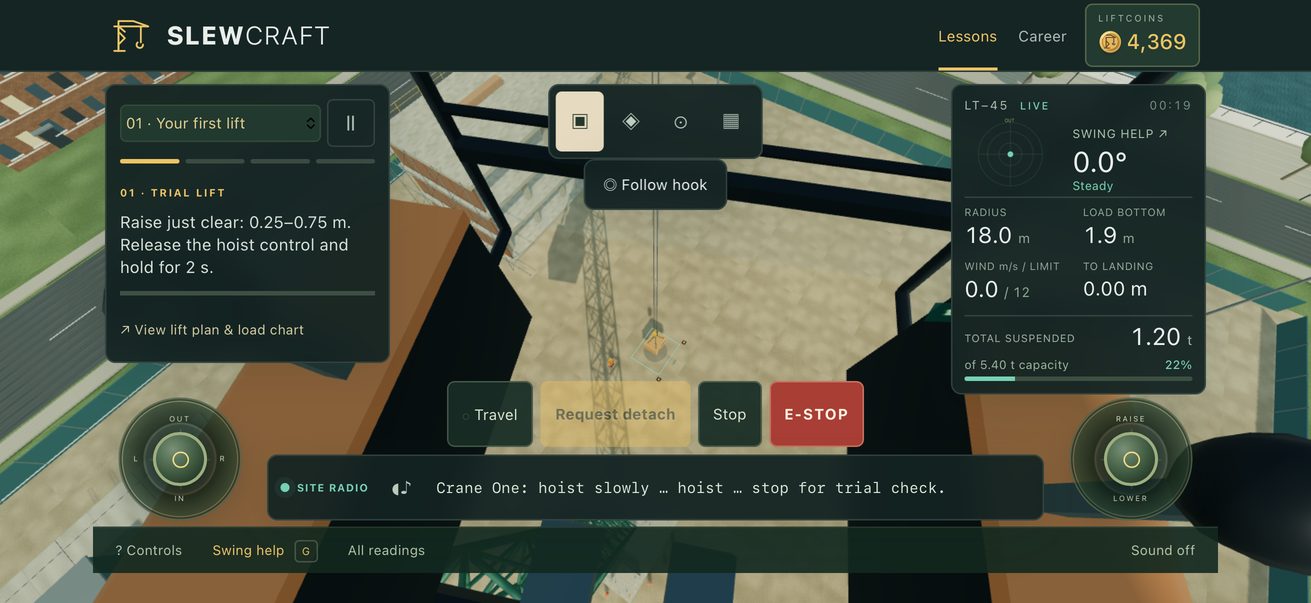1311x603 pixels.
Task: Select the diamond camera view icon
Action: tap(631, 121)
